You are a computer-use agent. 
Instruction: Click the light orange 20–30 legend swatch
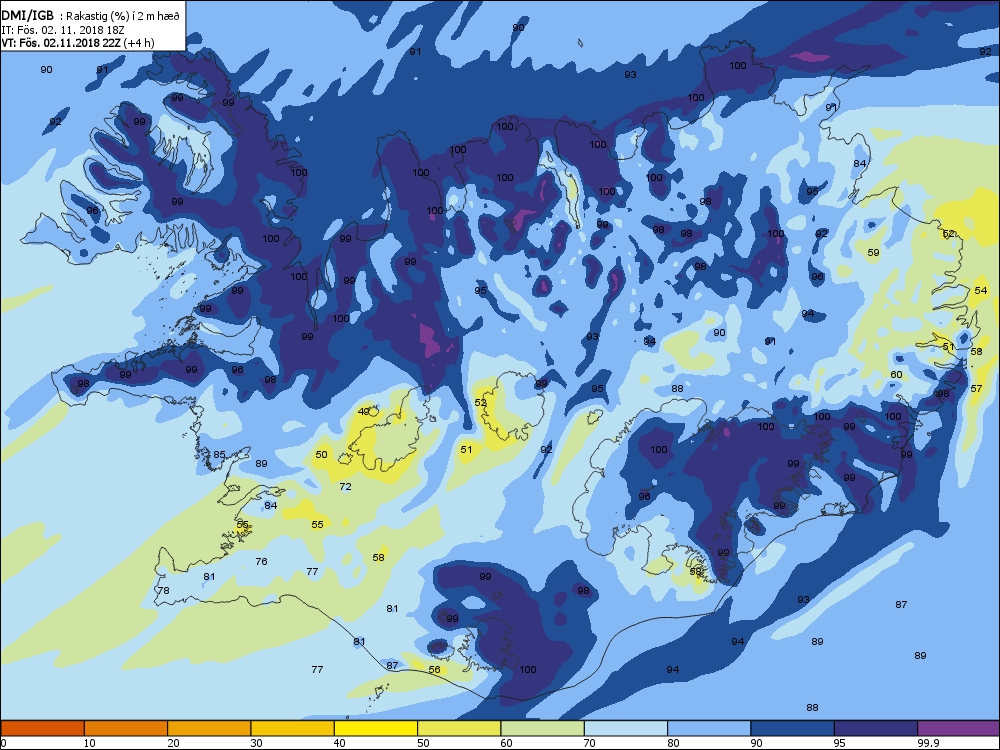click(209, 728)
